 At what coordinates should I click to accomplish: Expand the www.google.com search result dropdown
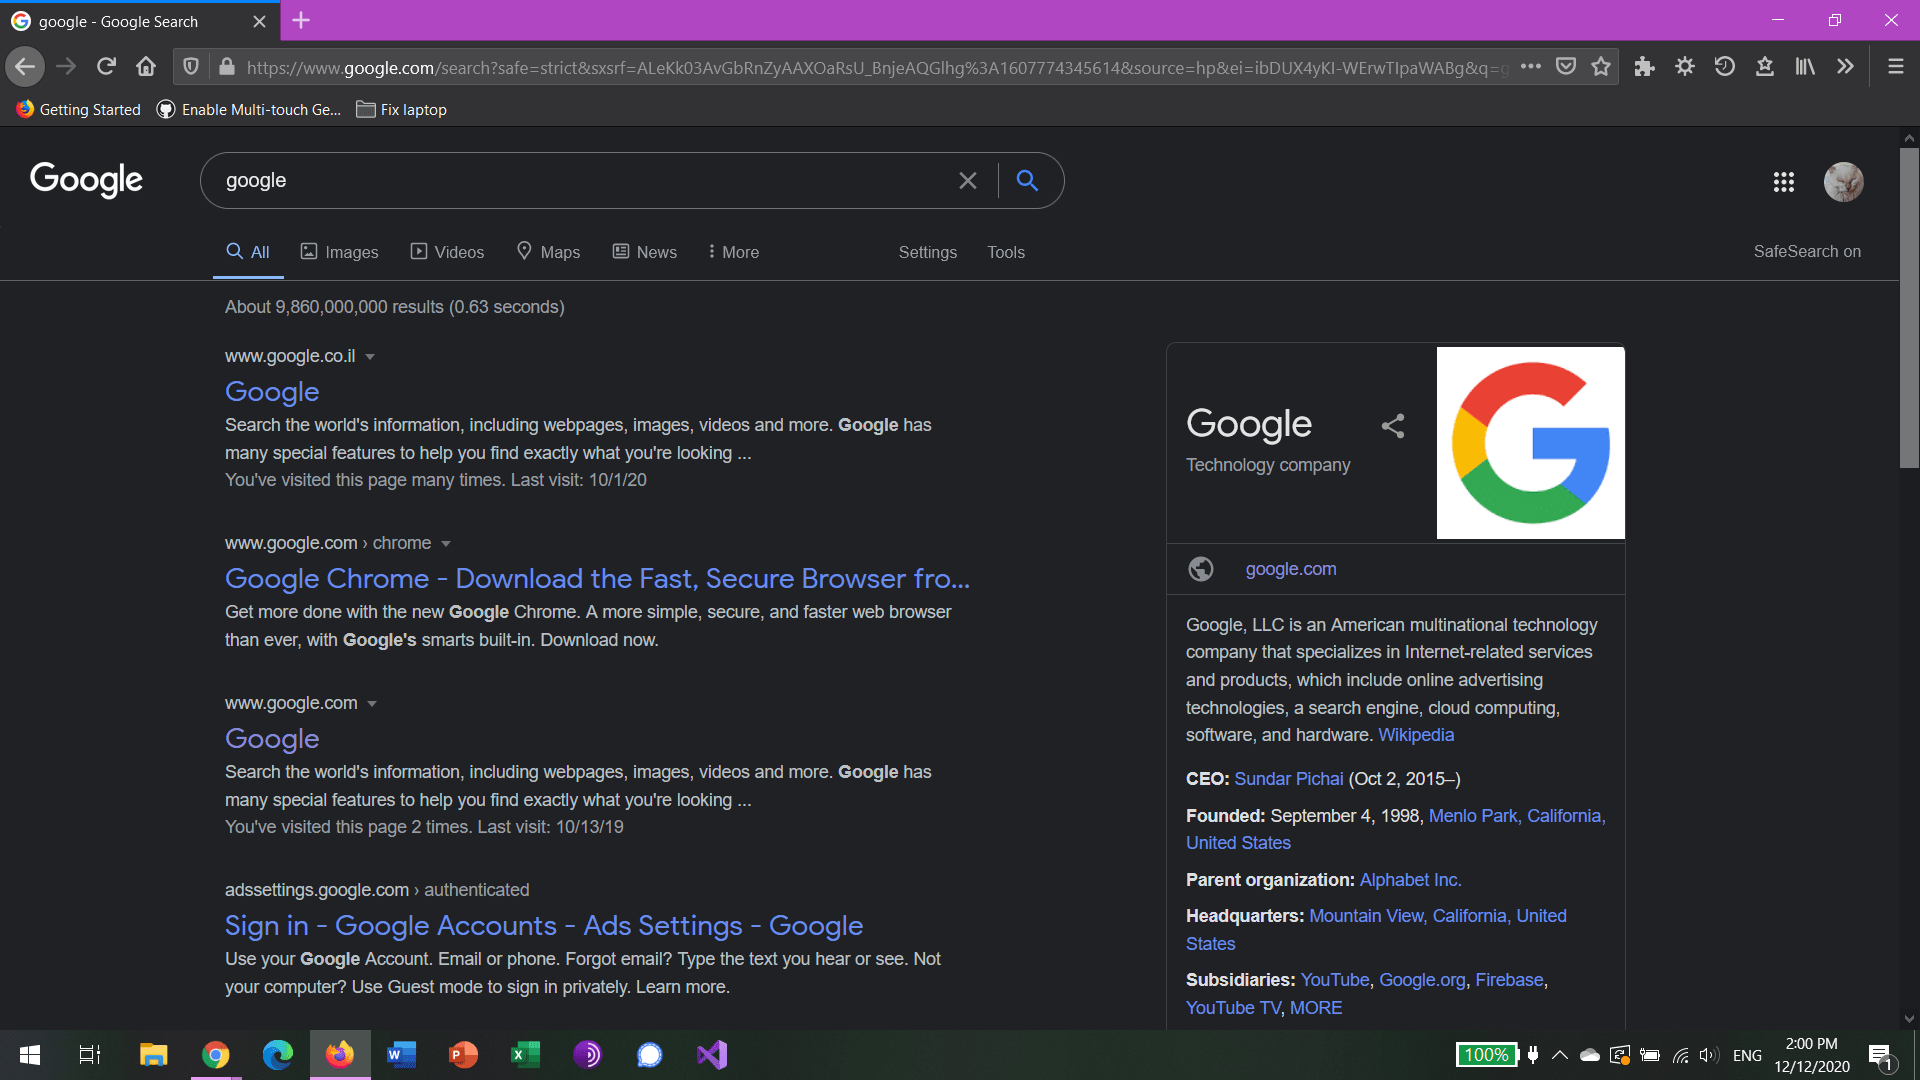pyautogui.click(x=376, y=703)
